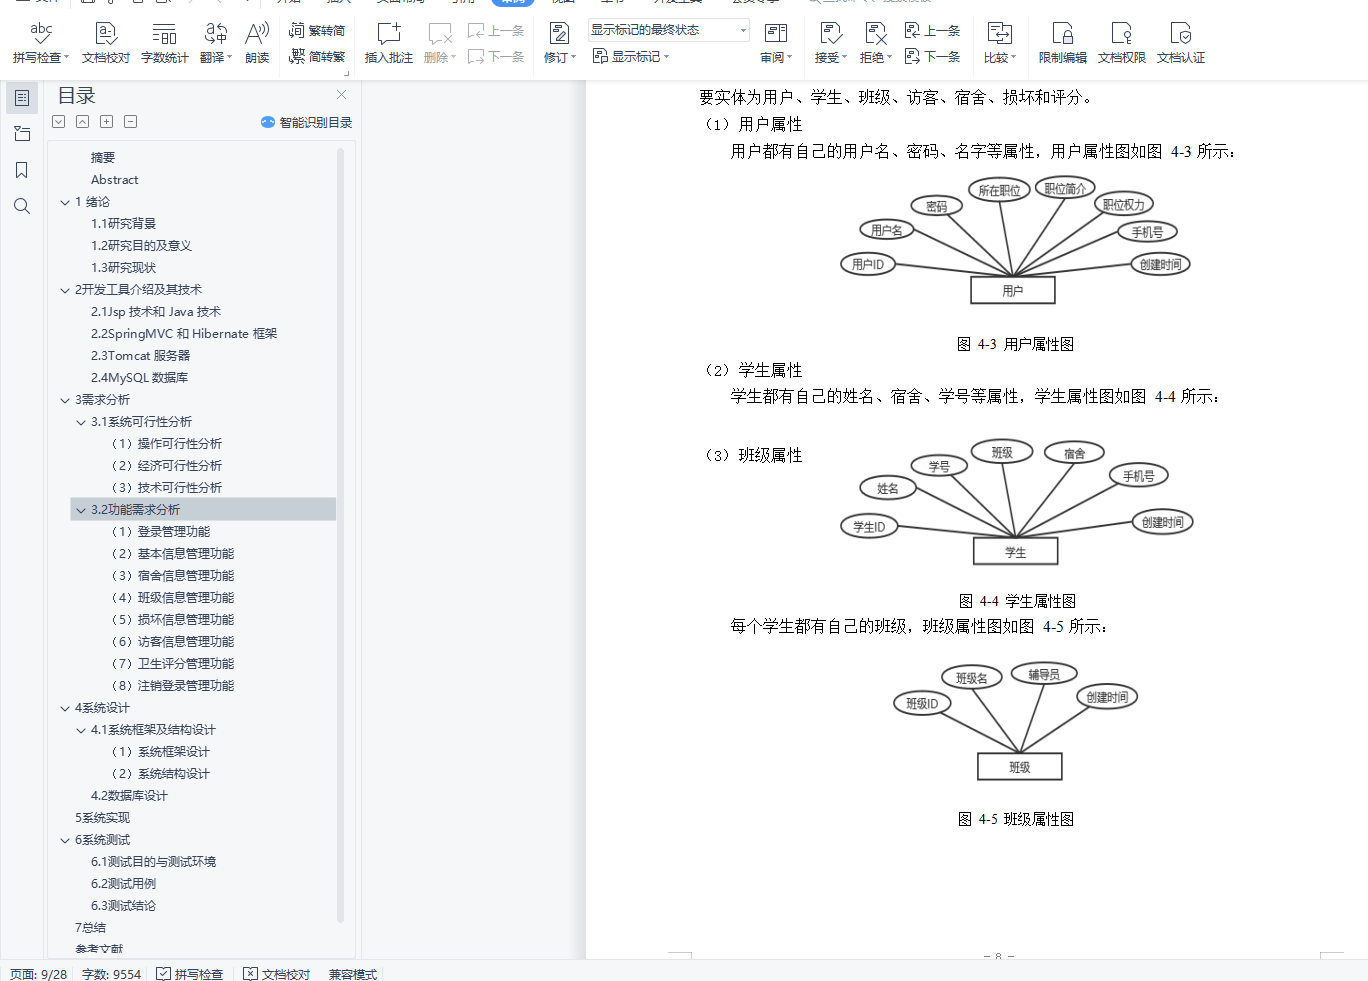Select 1.2研究目的及意义 in outline

(141, 246)
